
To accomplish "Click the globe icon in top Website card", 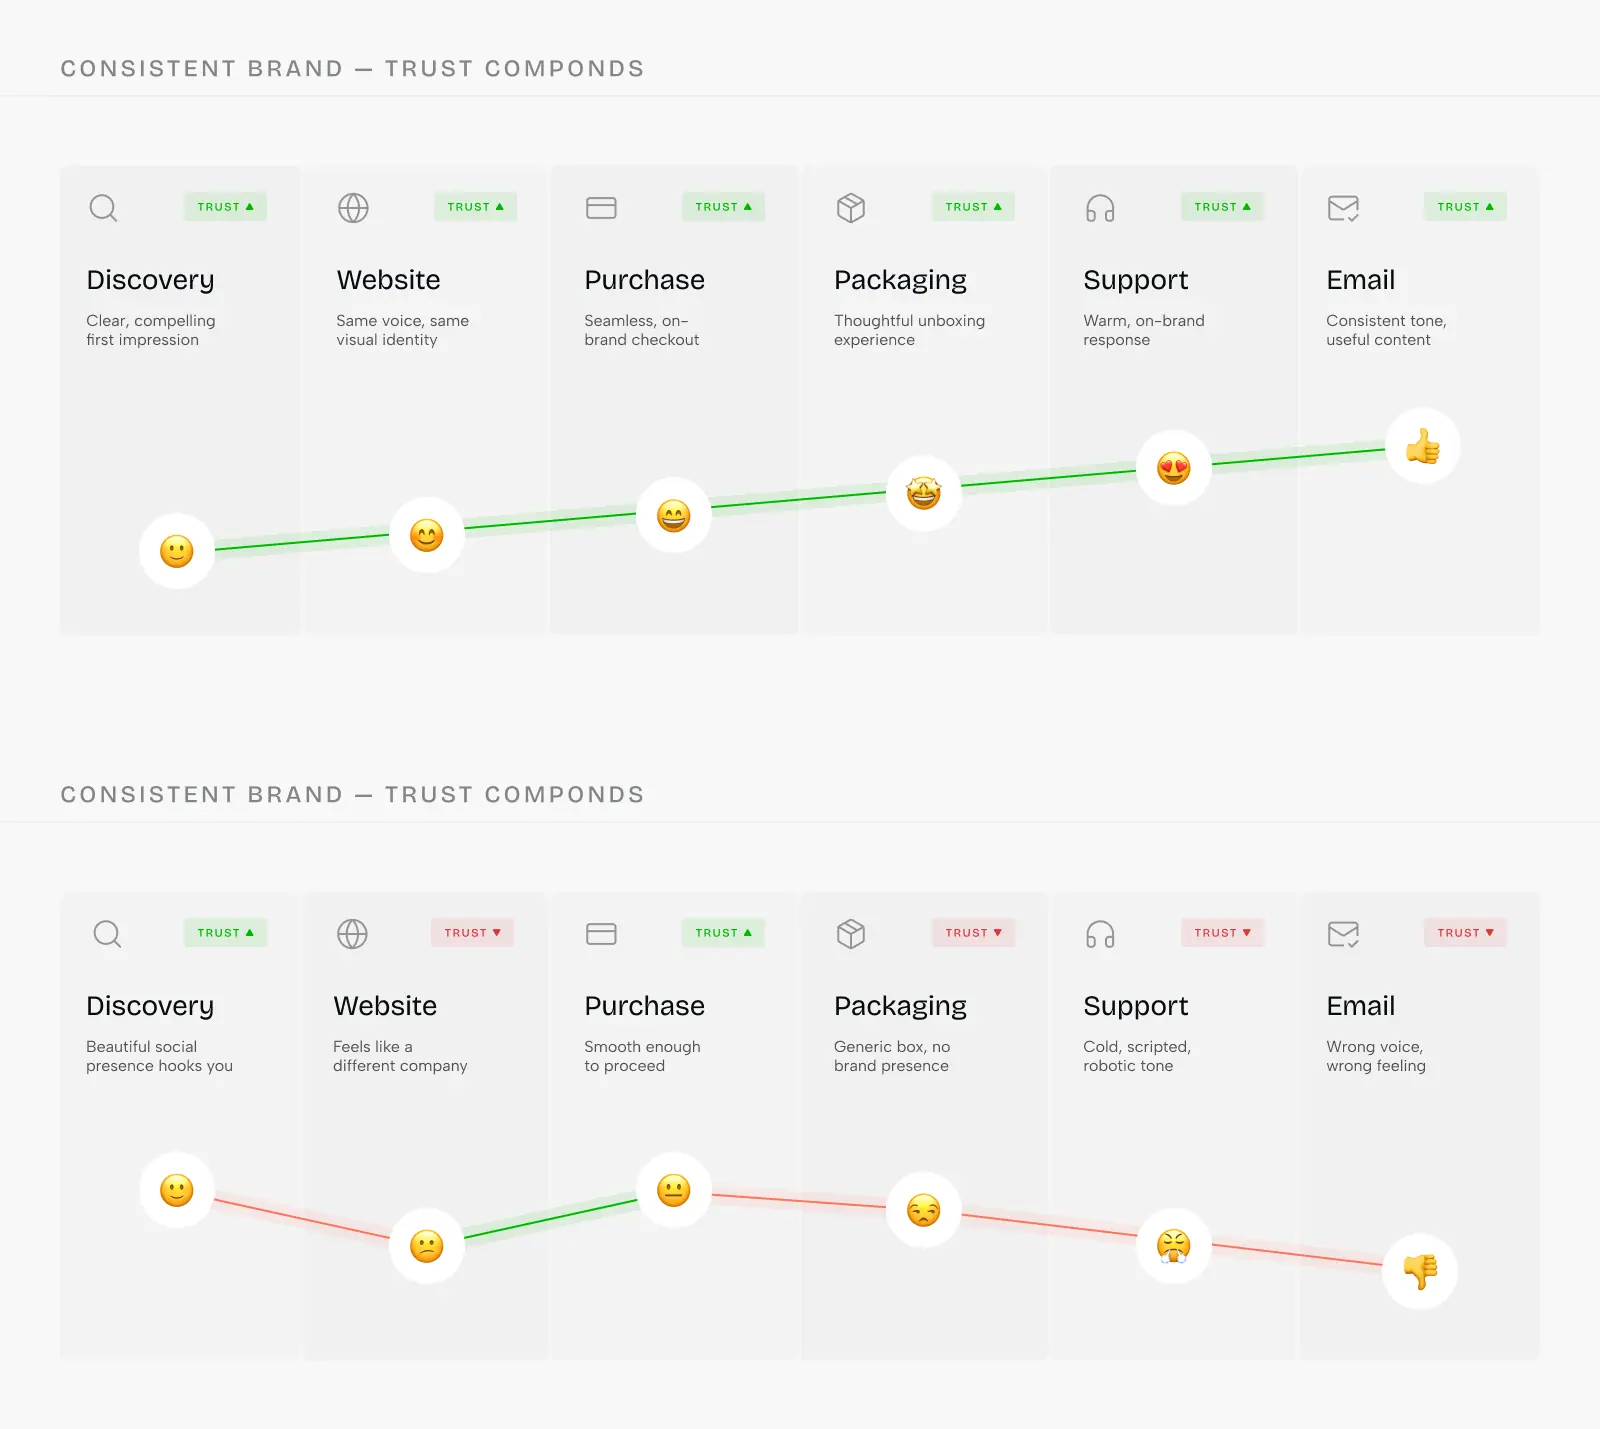I will (353, 208).
